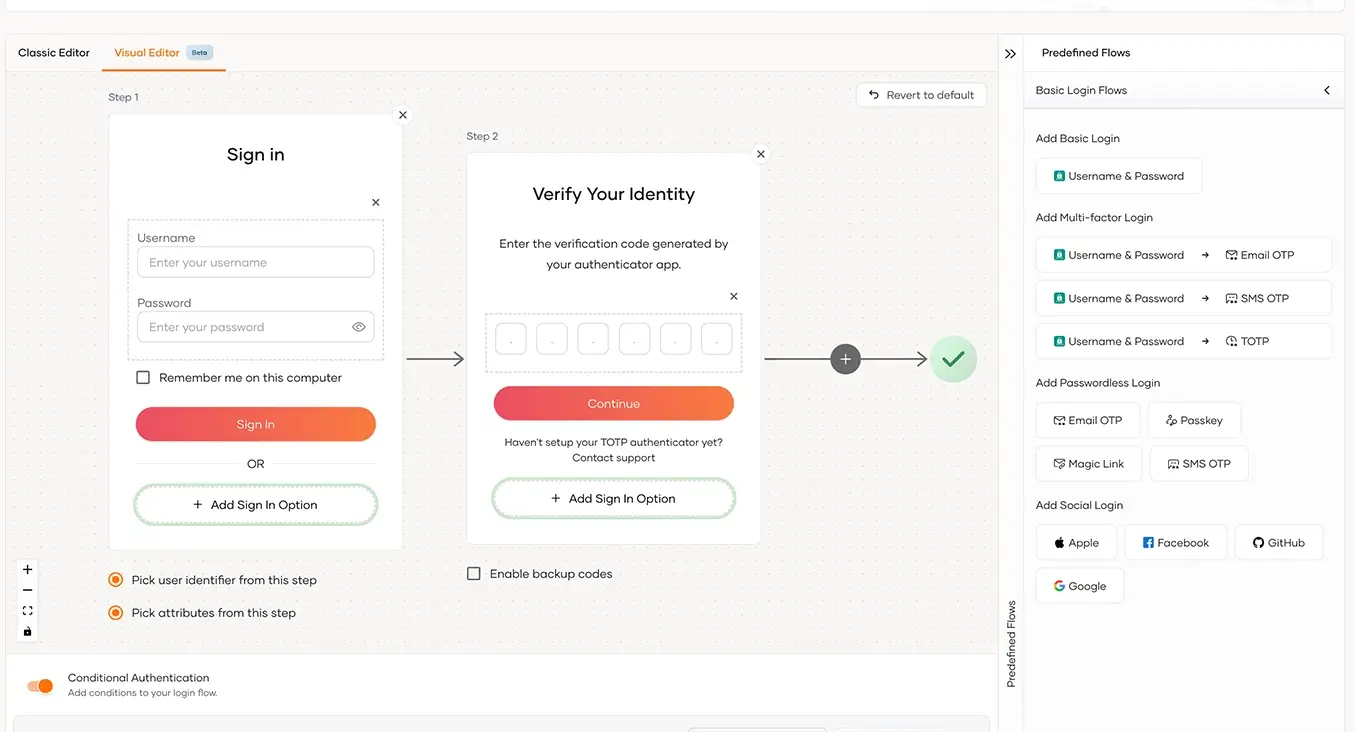Select Pick user identifier from this step
Screen dimensions: 1355x732
tap(115, 579)
